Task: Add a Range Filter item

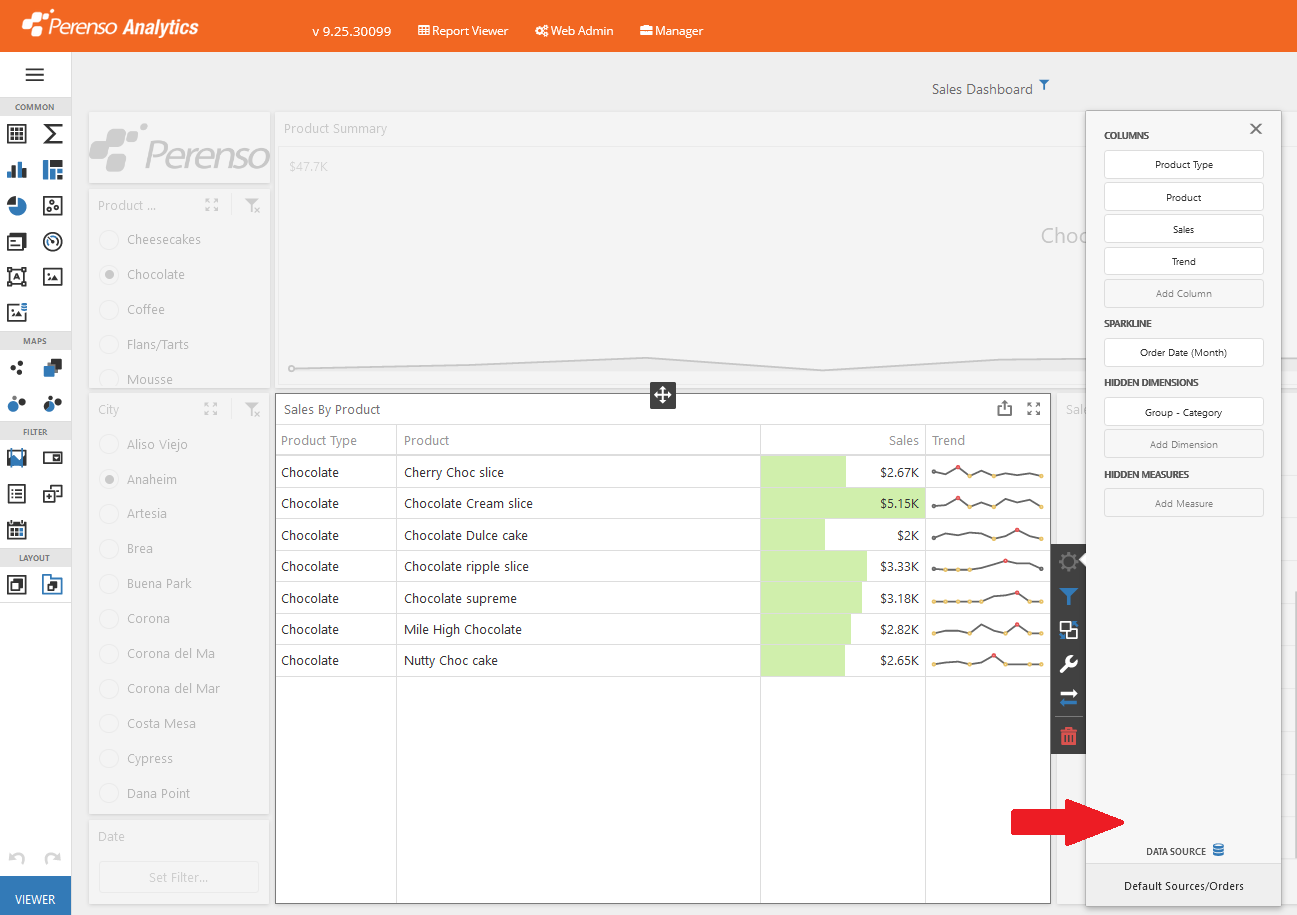Action: click(x=17, y=458)
